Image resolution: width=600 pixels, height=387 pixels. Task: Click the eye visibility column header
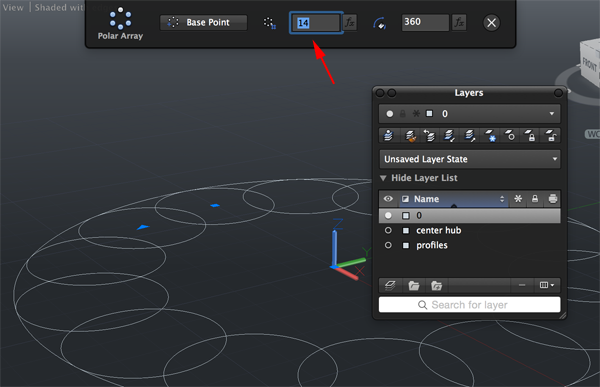(x=388, y=199)
